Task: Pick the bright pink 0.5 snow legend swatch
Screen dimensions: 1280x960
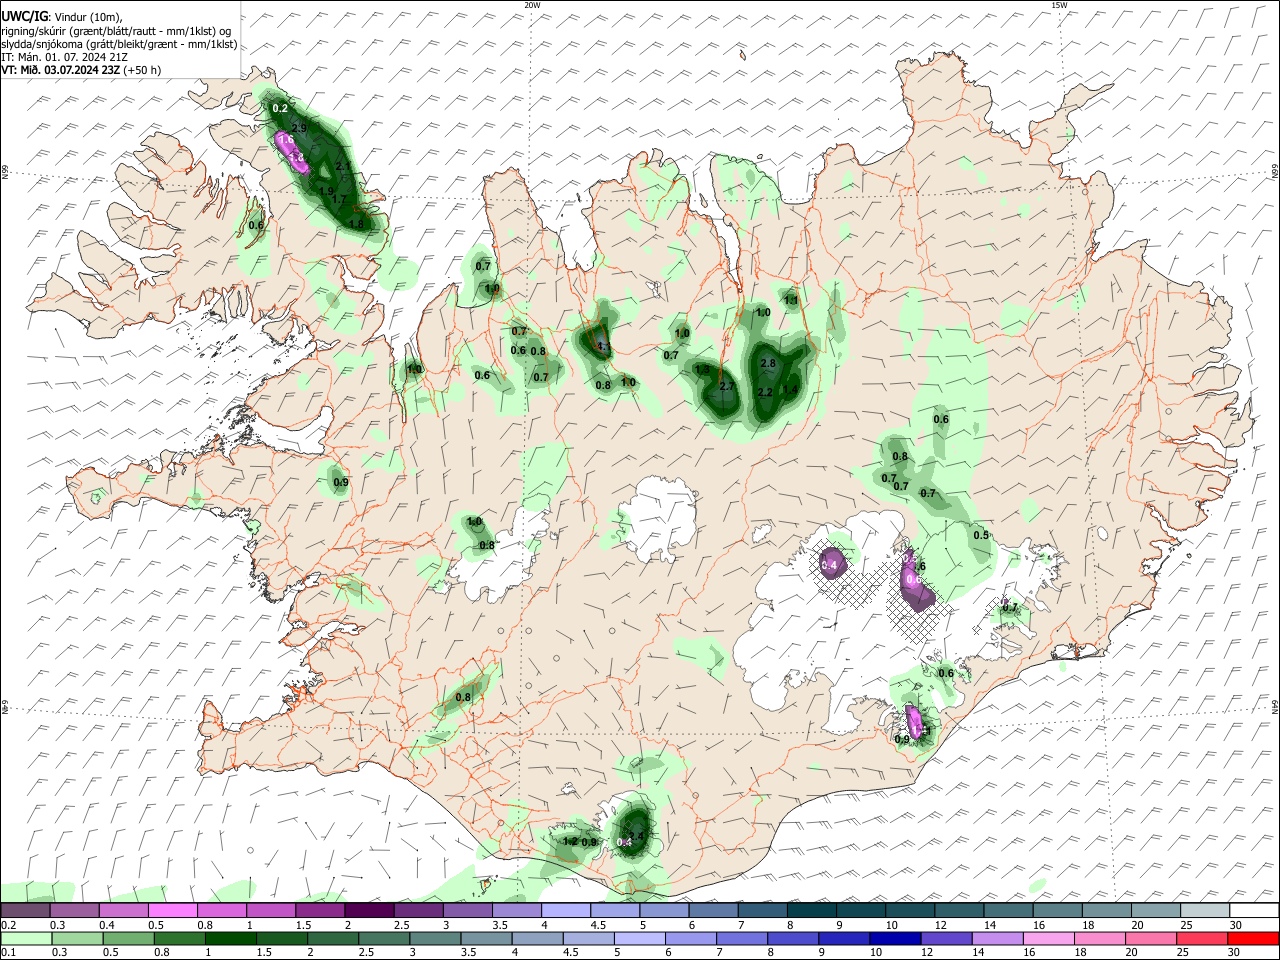Action: (x=172, y=910)
